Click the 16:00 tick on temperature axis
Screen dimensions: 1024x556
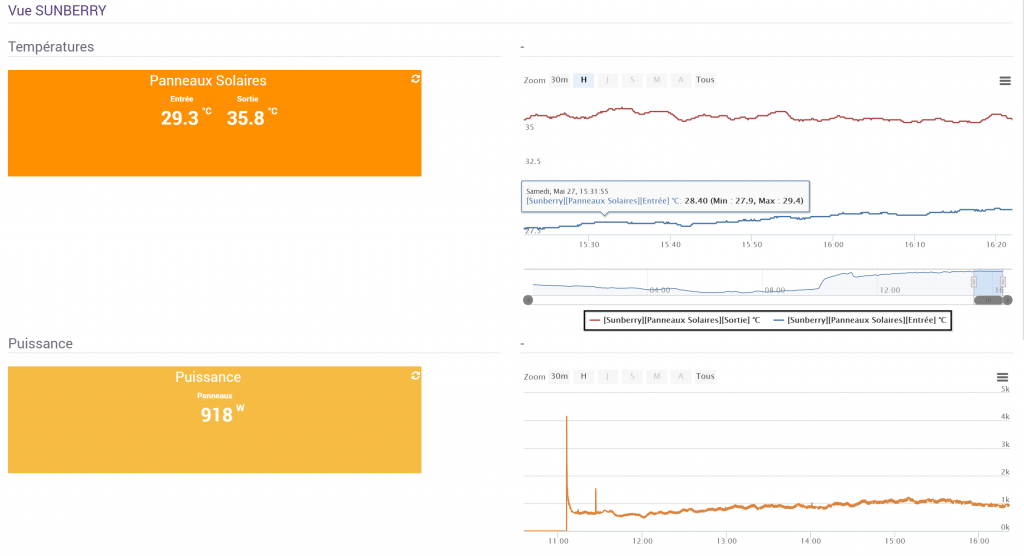[833, 244]
